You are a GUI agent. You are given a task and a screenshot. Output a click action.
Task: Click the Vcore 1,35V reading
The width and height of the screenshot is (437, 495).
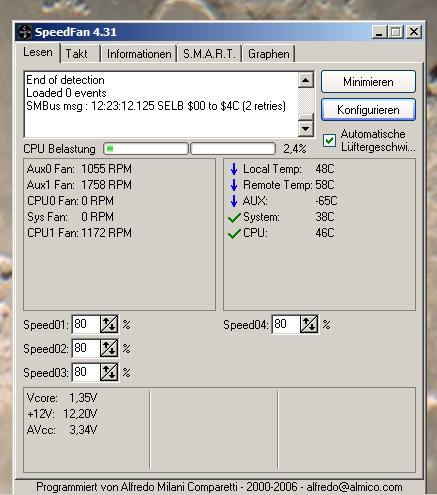(x=62, y=398)
